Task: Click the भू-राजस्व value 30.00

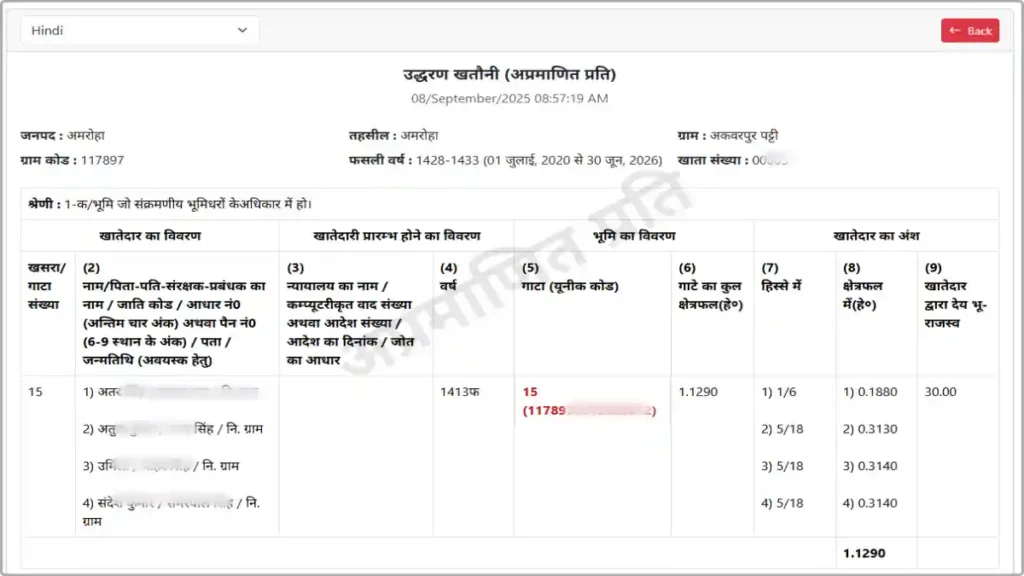Action: [x=943, y=392]
